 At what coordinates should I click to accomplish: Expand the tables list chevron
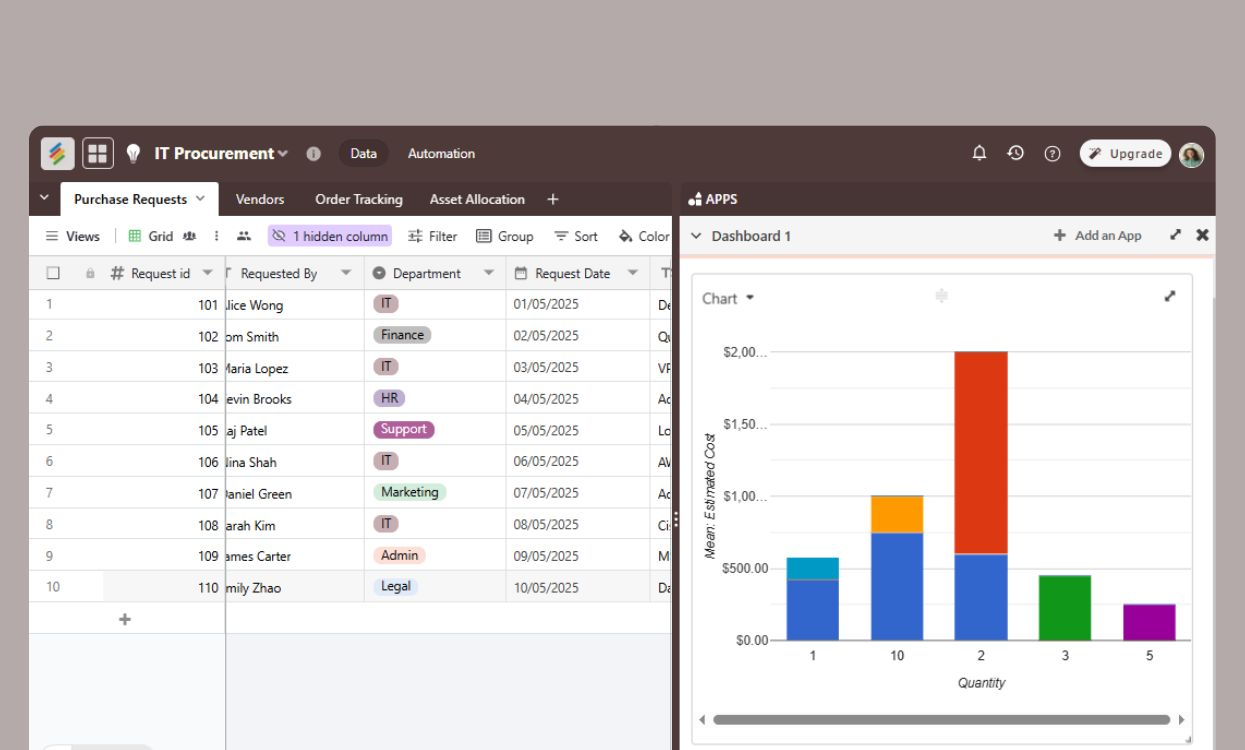click(44, 198)
